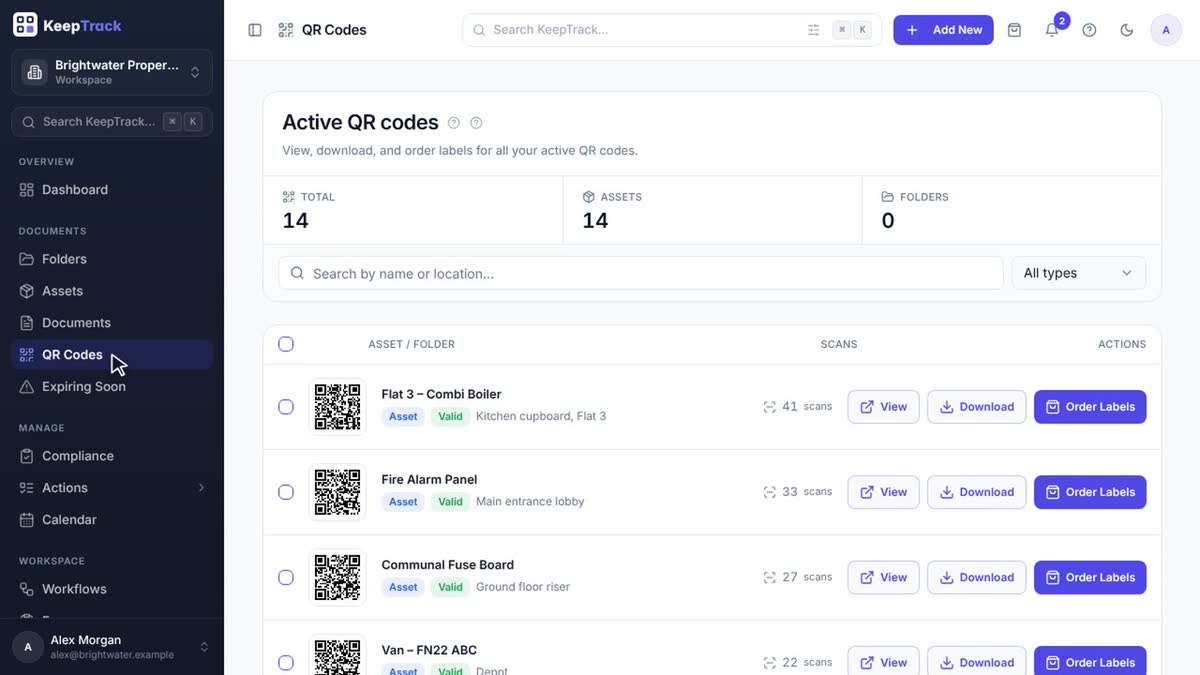
Task: Click scan count icon in Flat 3 – Combi Boiler row
Action: pyautogui.click(x=769, y=407)
